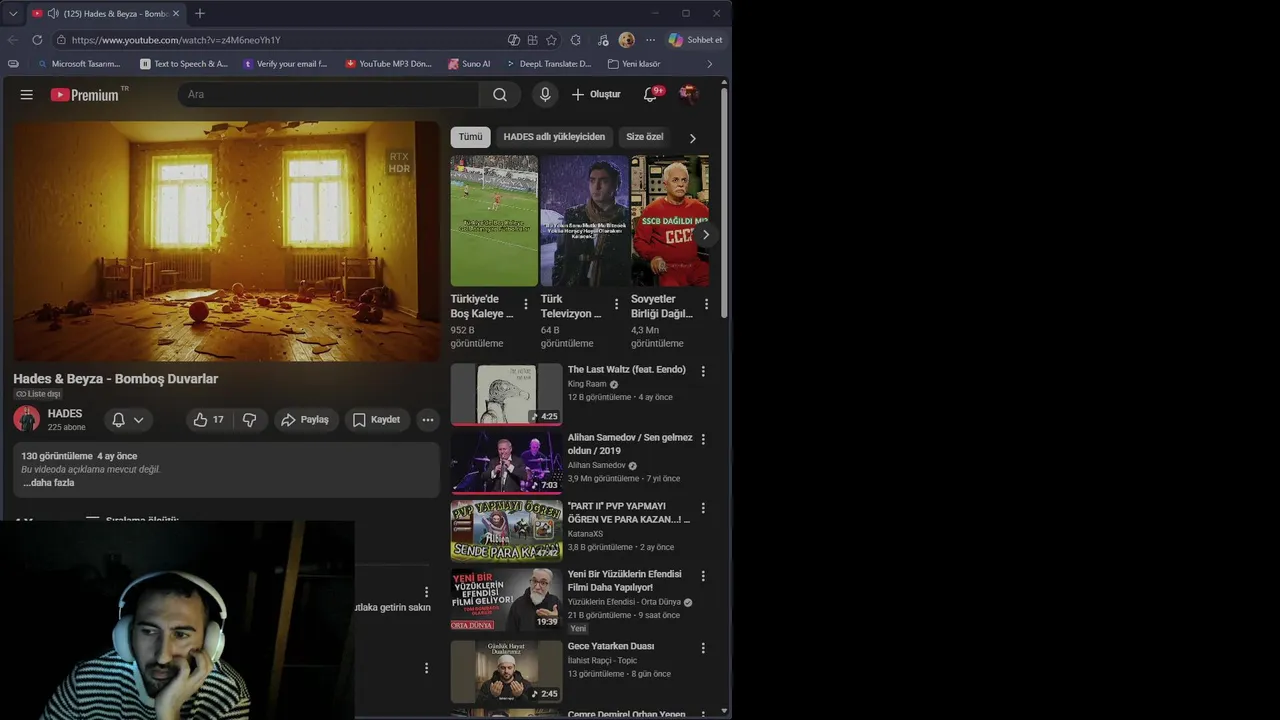1280x720 pixels.
Task: Open options for Alihan Samedov video
Action: tap(703, 439)
